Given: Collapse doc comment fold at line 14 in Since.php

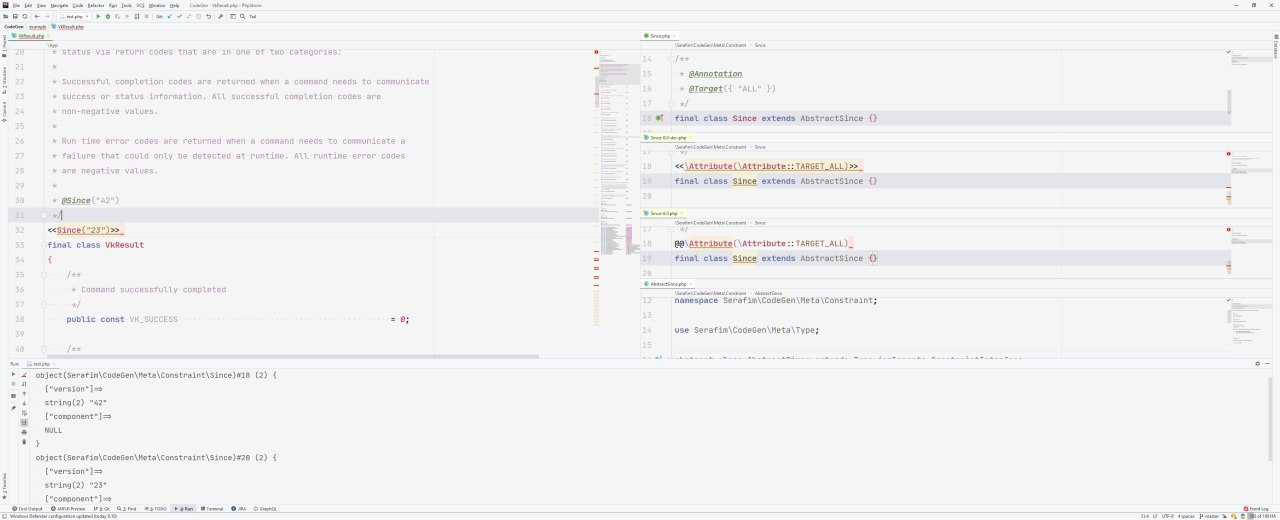Looking at the screenshot, I should point(673,59).
